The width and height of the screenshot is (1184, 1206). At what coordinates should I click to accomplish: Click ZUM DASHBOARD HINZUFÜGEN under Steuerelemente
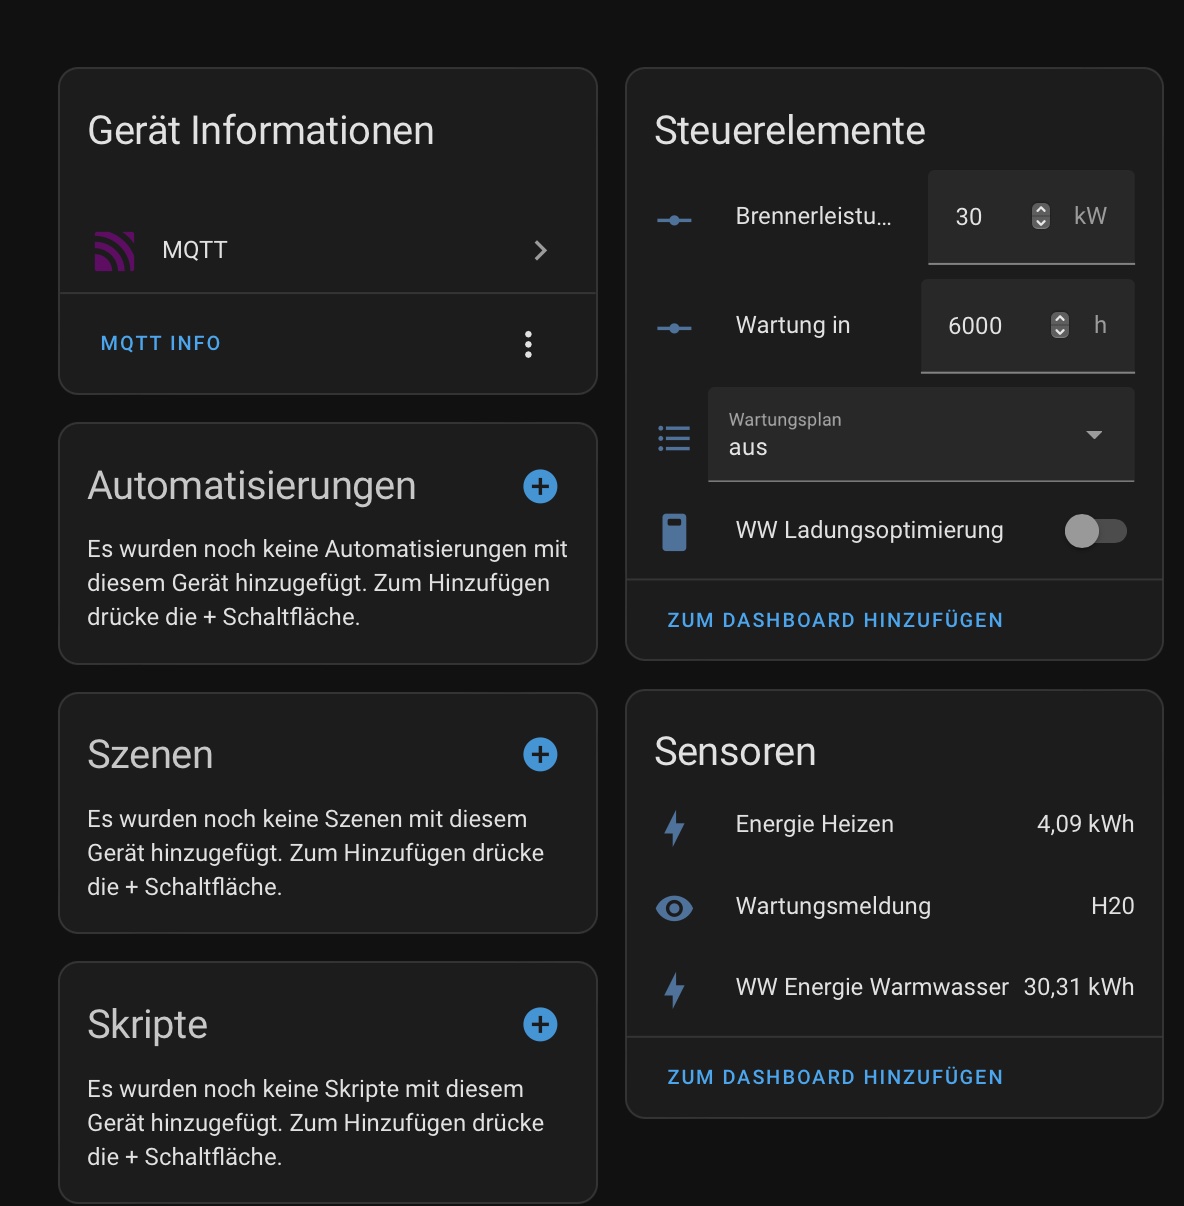[835, 620]
